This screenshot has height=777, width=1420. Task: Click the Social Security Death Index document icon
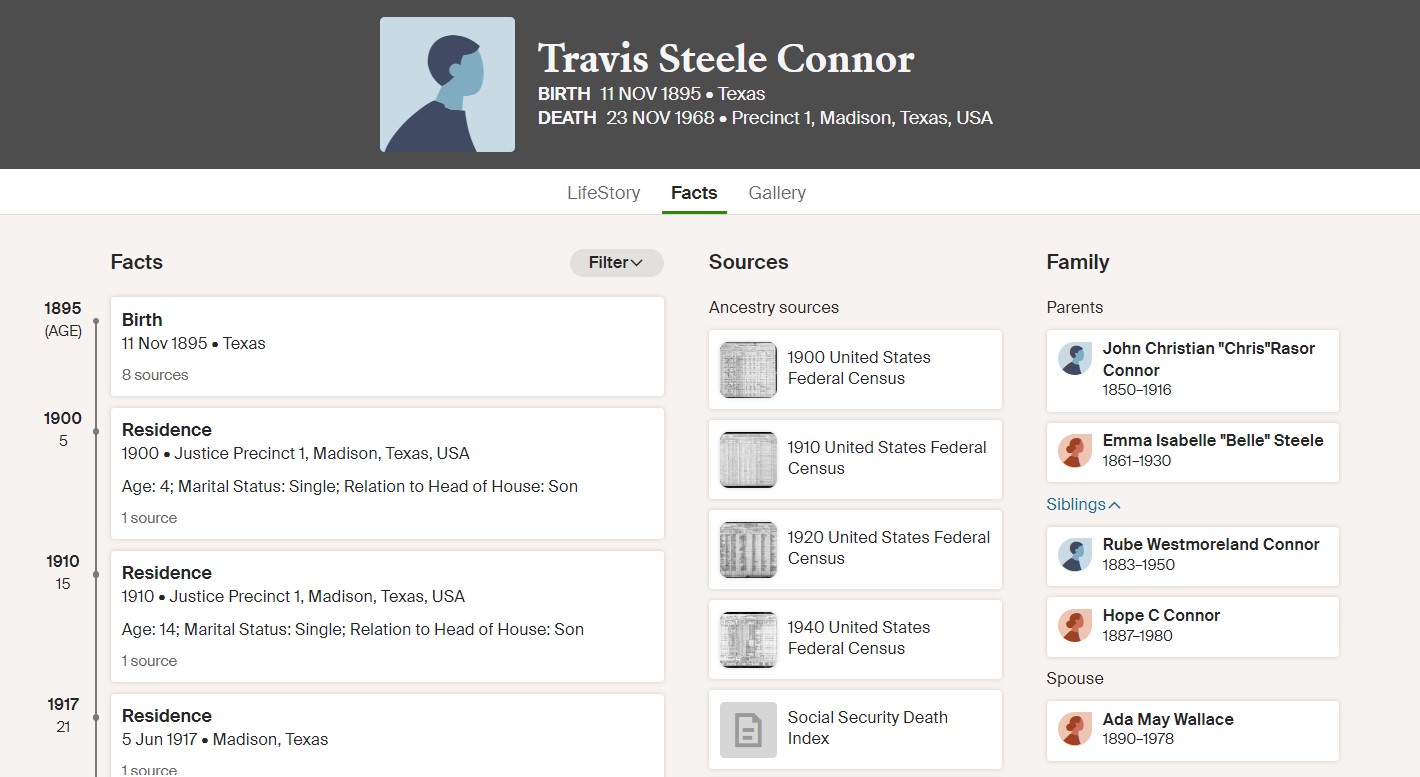click(x=748, y=730)
